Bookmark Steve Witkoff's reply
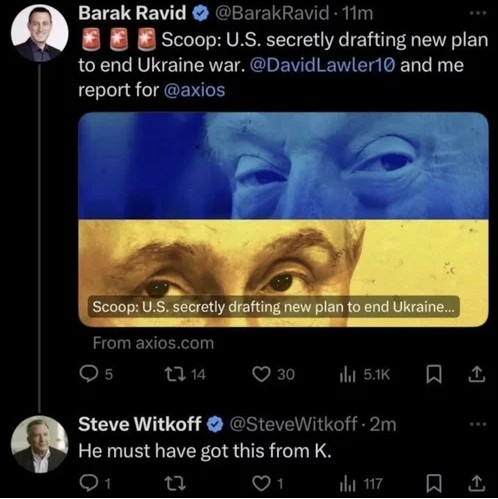 coord(434,484)
